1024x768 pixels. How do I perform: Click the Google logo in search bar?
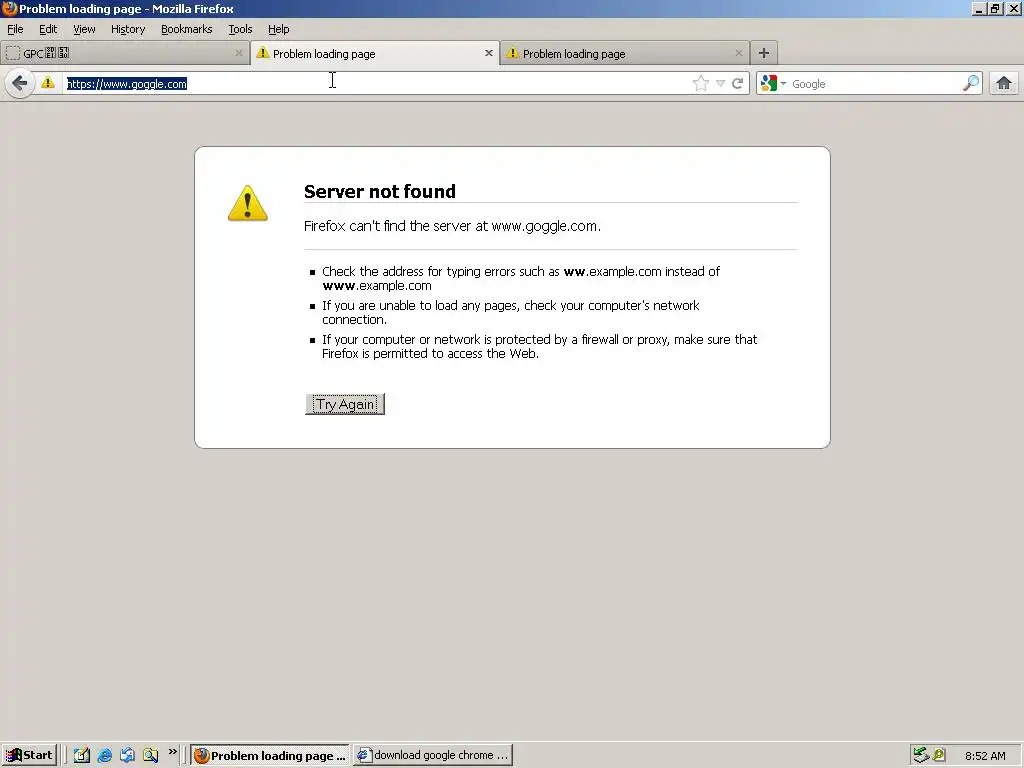coord(769,84)
